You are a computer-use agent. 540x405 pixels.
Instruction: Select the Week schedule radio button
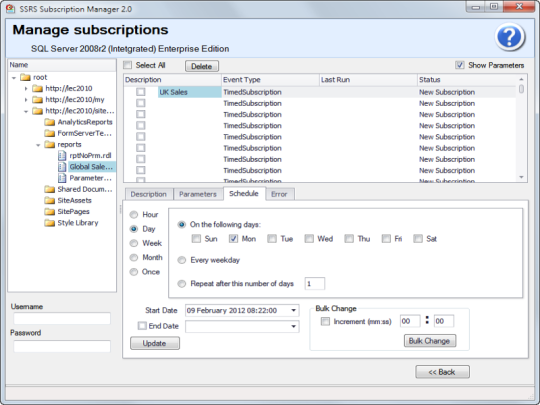pos(134,243)
